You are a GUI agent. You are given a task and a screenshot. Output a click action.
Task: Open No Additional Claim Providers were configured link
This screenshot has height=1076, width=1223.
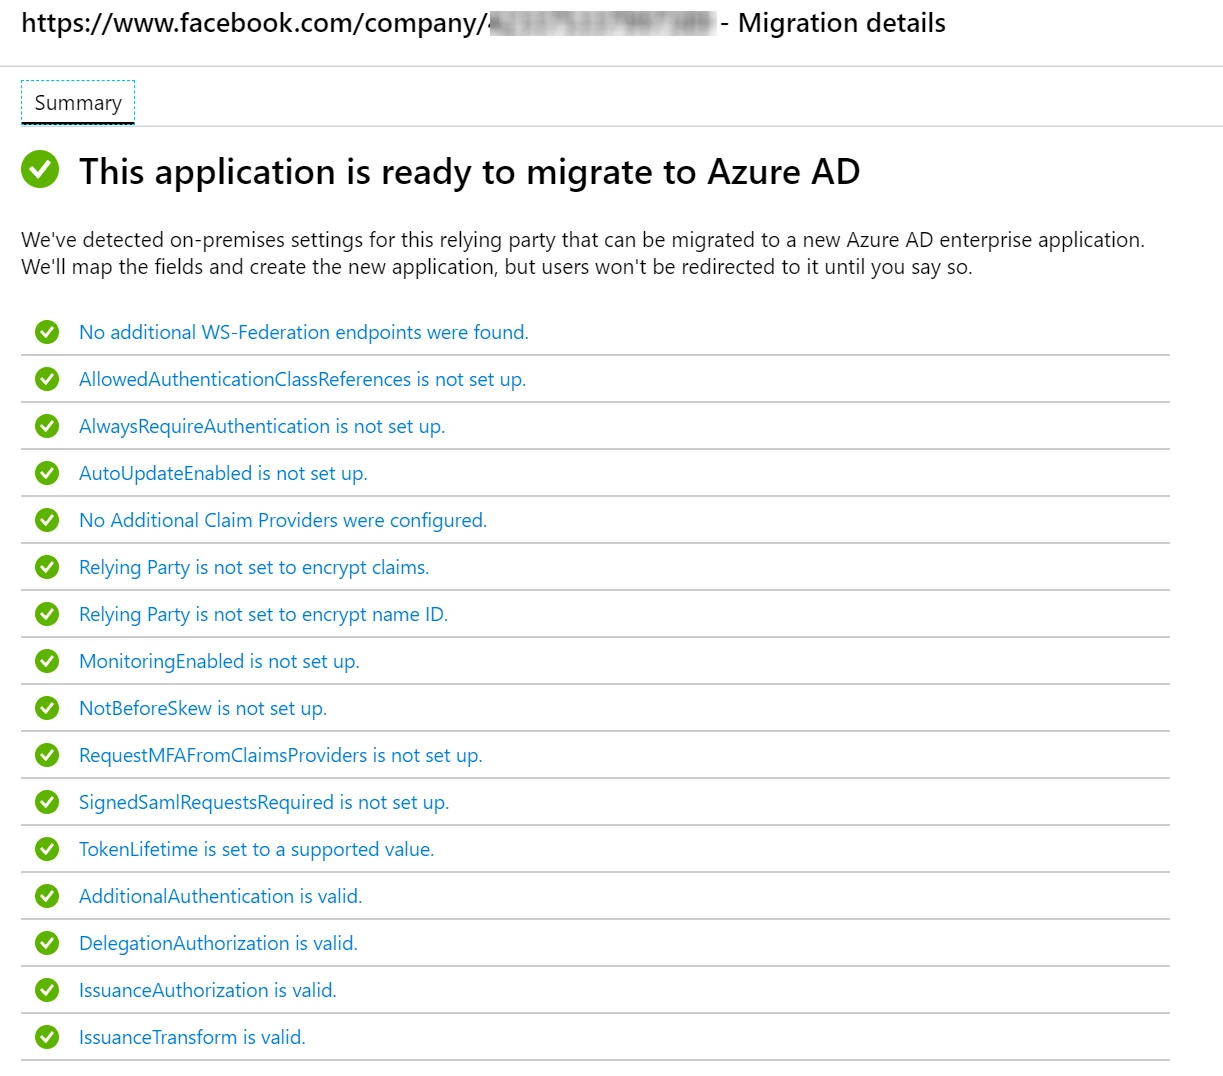coord(283,520)
